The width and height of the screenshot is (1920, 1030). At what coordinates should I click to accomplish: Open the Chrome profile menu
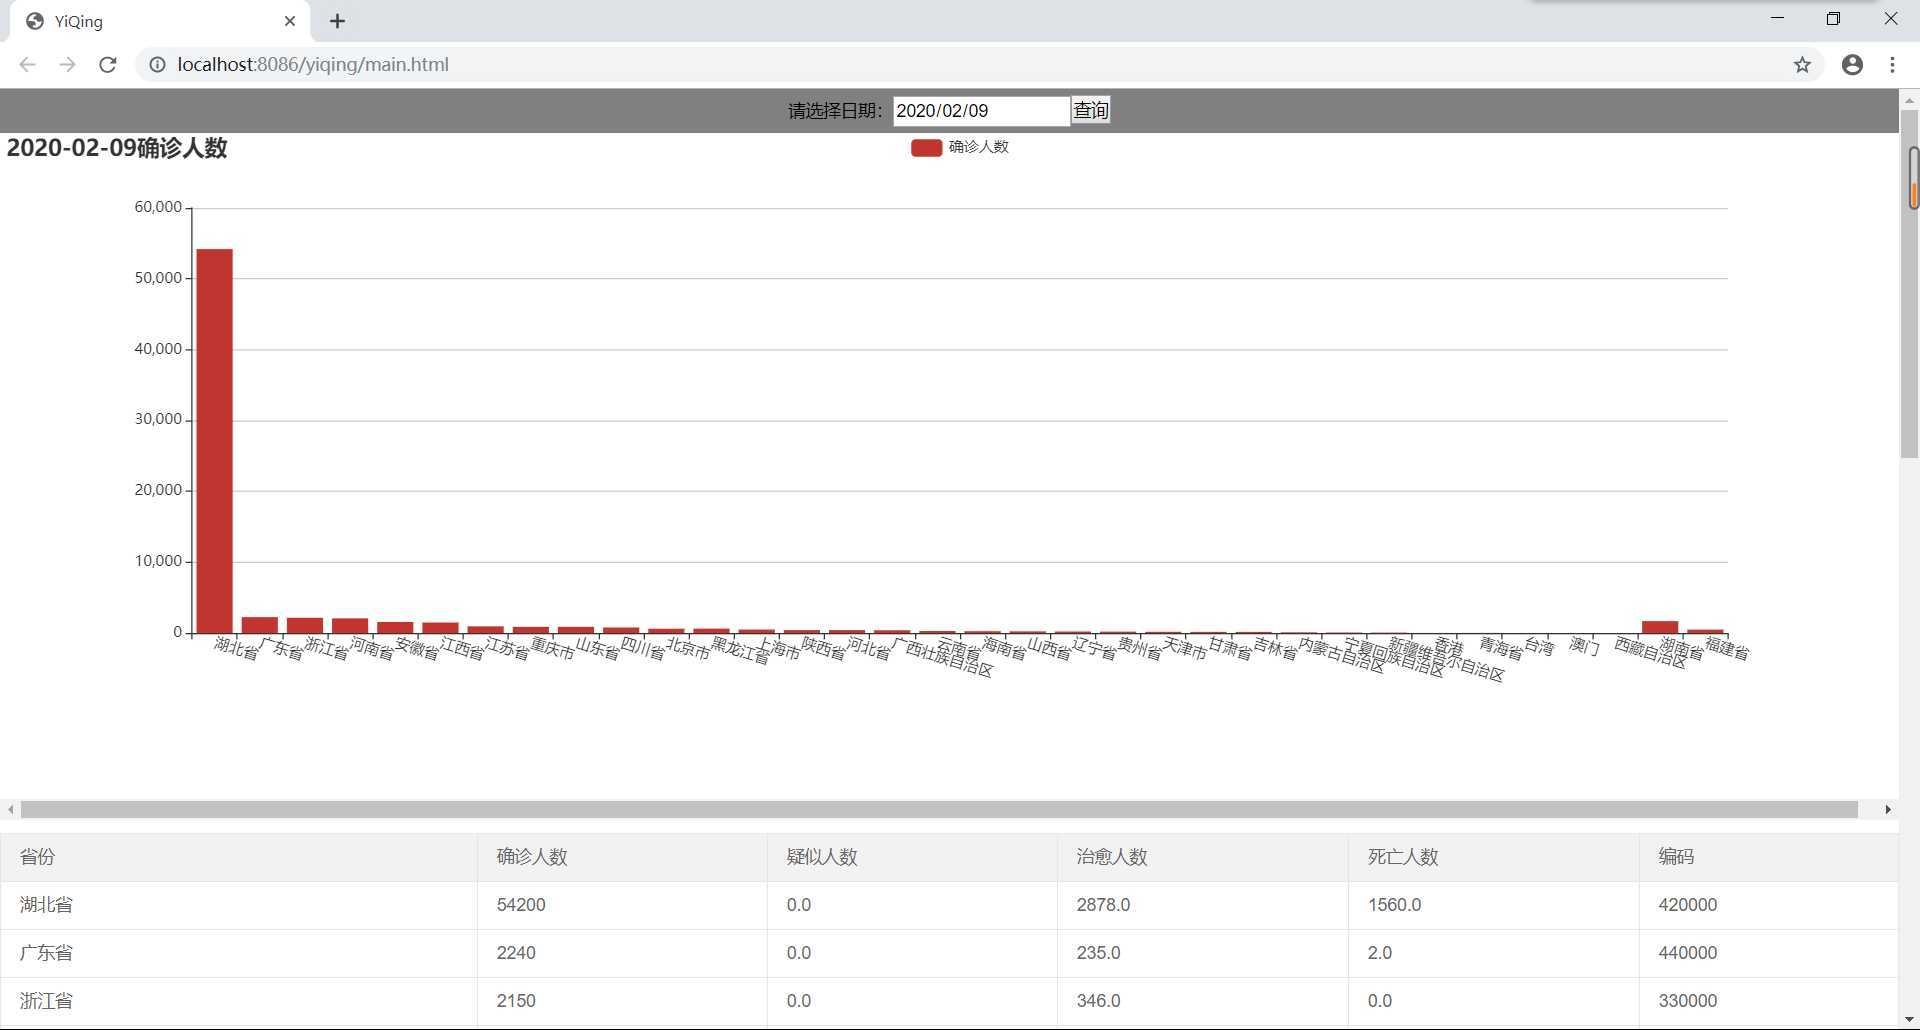tap(1852, 65)
